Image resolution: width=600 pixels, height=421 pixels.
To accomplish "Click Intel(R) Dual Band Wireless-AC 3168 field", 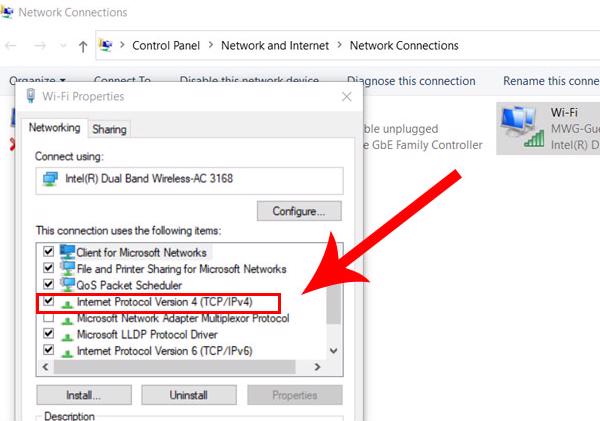I will [189, 180].
